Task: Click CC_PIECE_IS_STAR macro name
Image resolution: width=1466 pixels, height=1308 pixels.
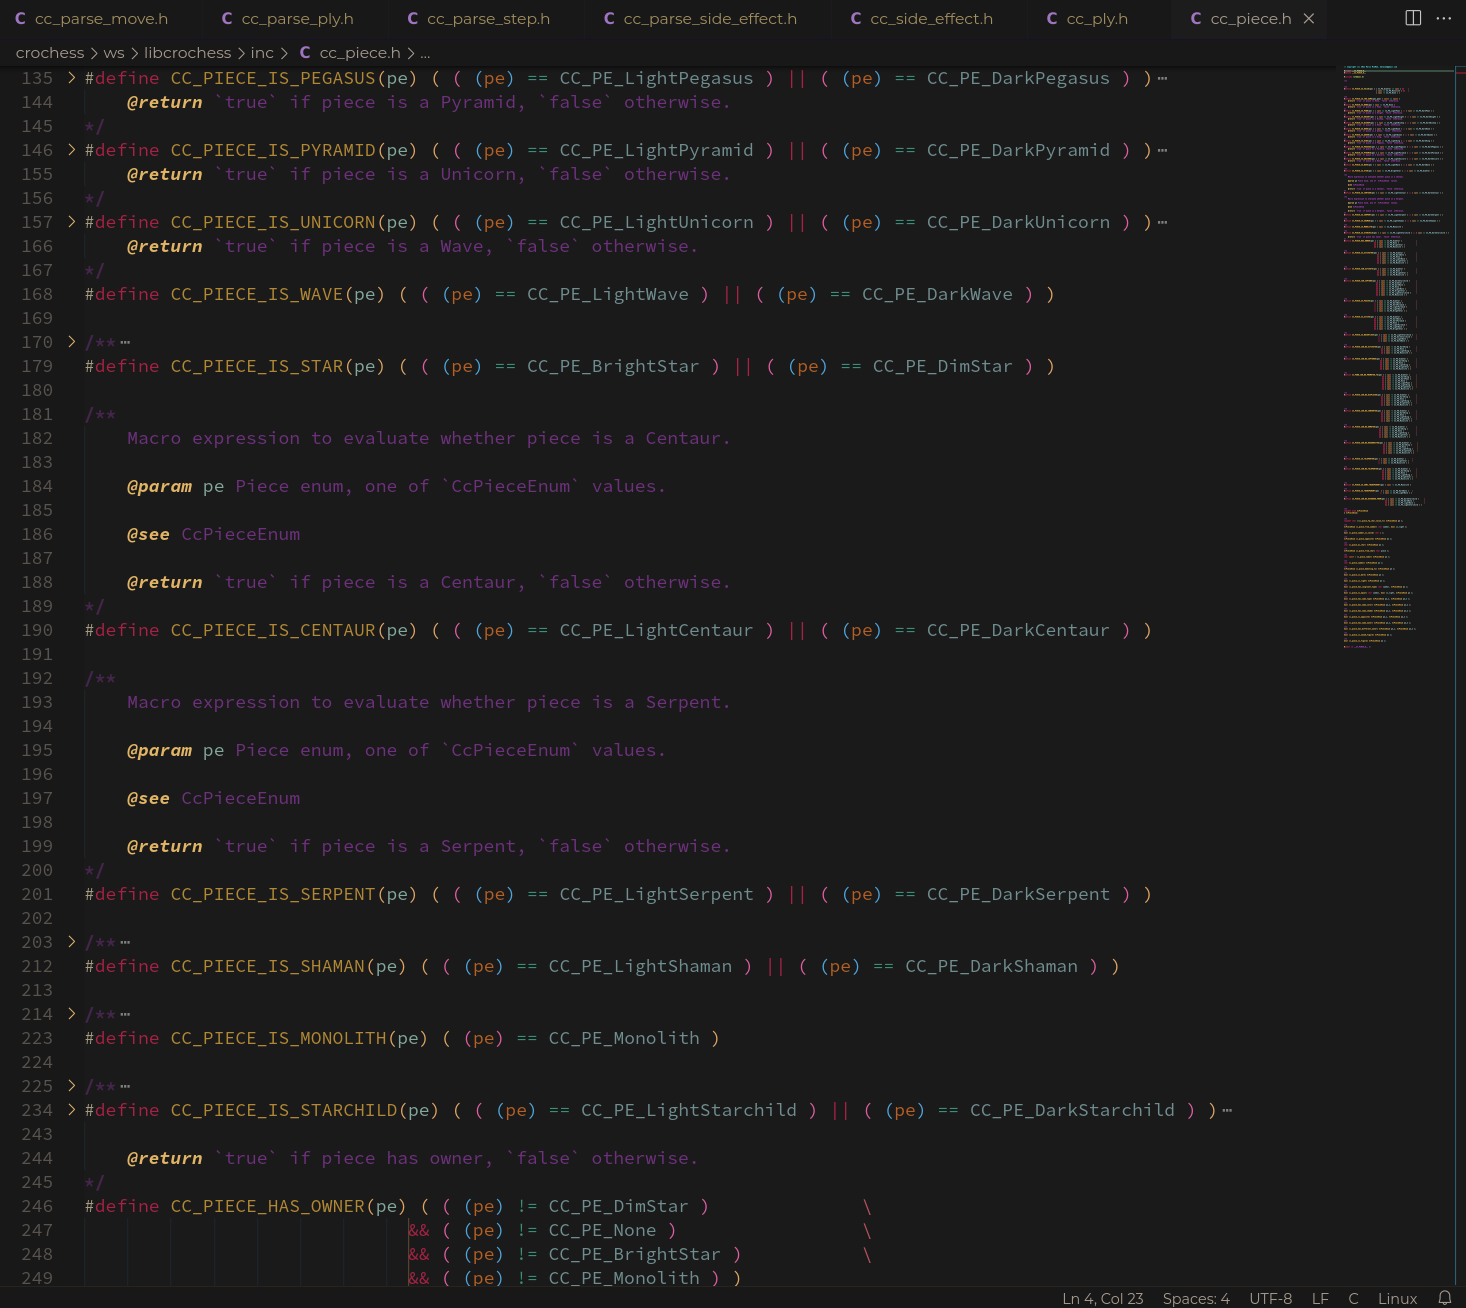Action: (x=257, y=366)
